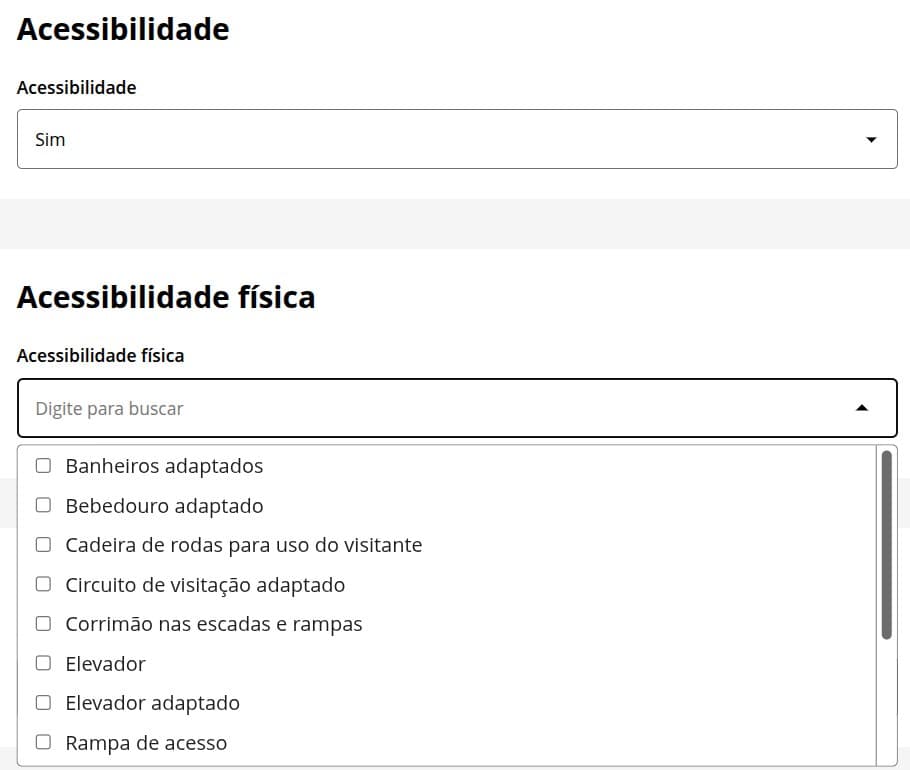Select the Corrimão nas escadas e rampas label

(213, 624)
